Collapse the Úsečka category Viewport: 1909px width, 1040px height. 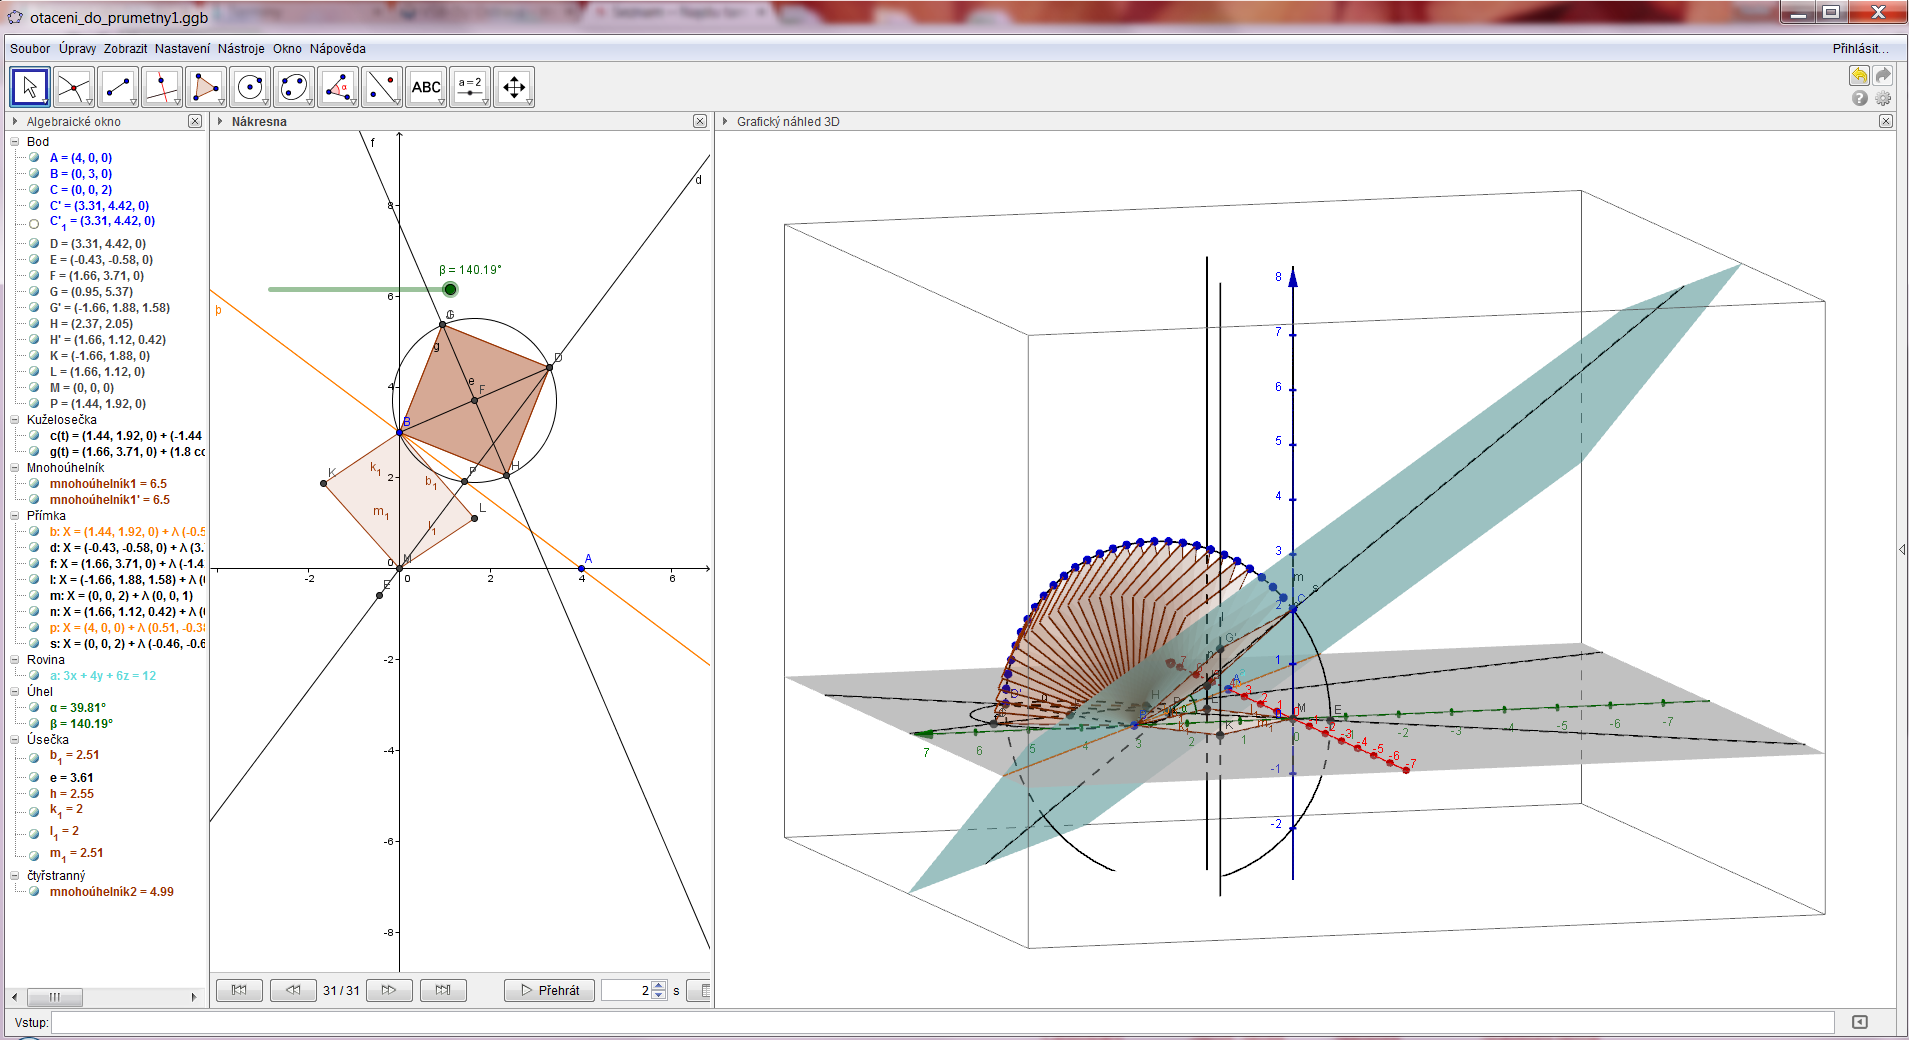click(15, 740)
